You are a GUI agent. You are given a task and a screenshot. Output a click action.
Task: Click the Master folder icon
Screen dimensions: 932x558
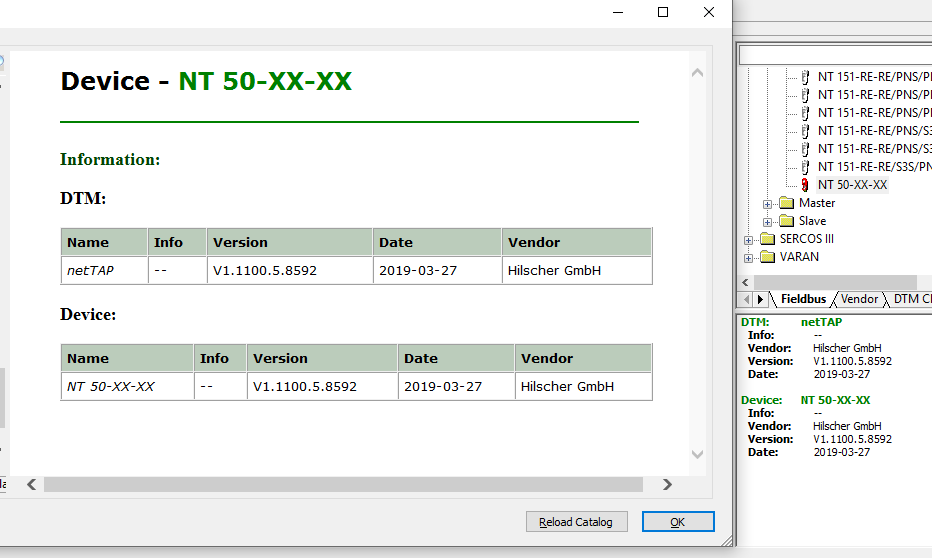[x=786, y=203]
